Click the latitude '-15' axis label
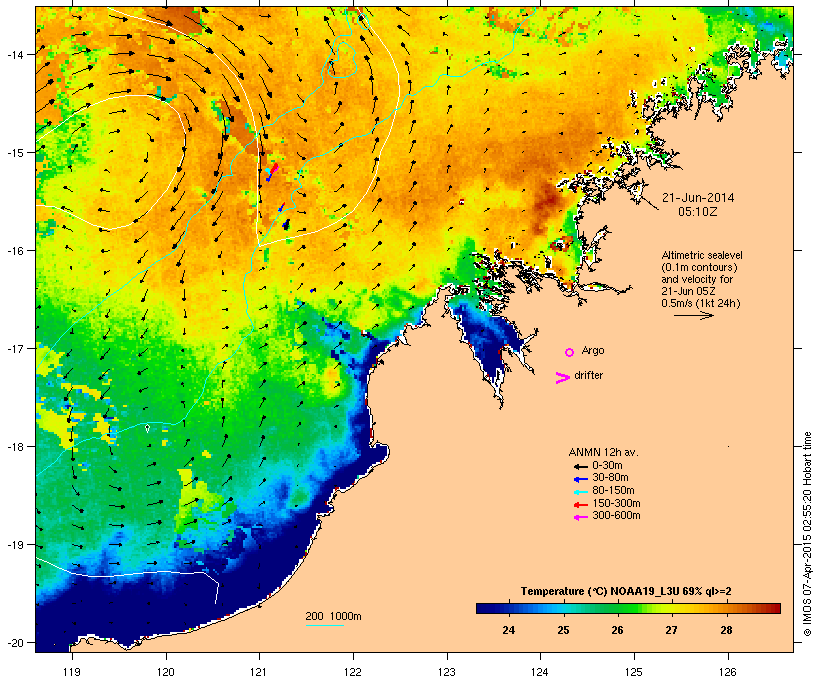Viewport: 820px width, 680px height. coord(14,153)
